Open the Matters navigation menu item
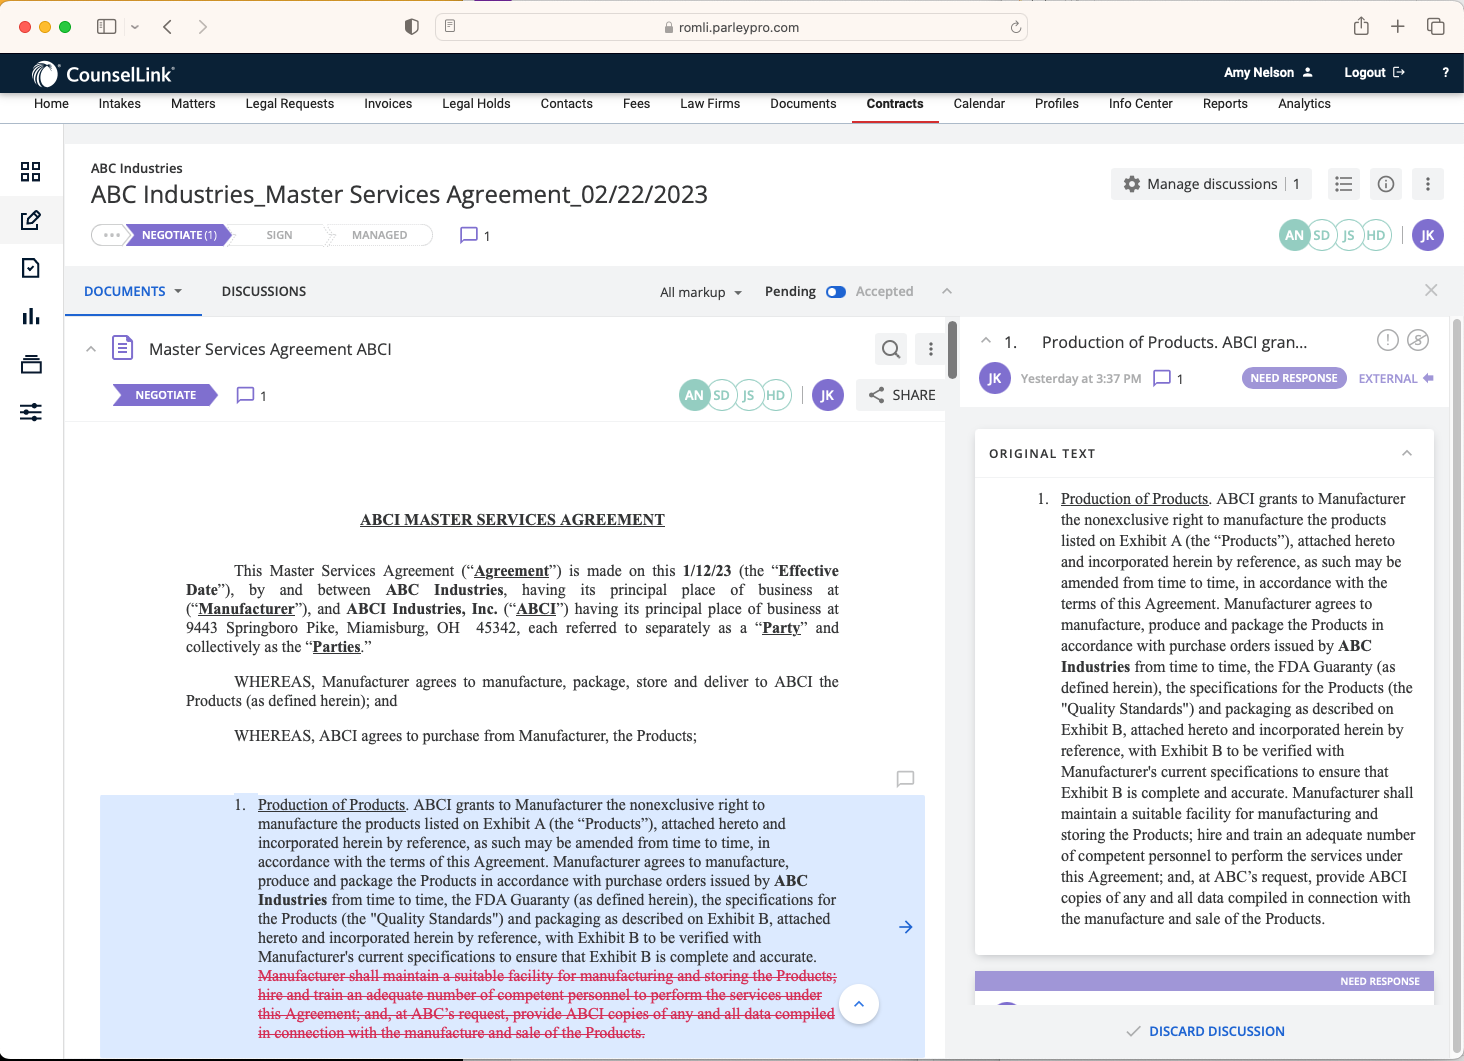The image size is (1464, 1061). point(193,104)
